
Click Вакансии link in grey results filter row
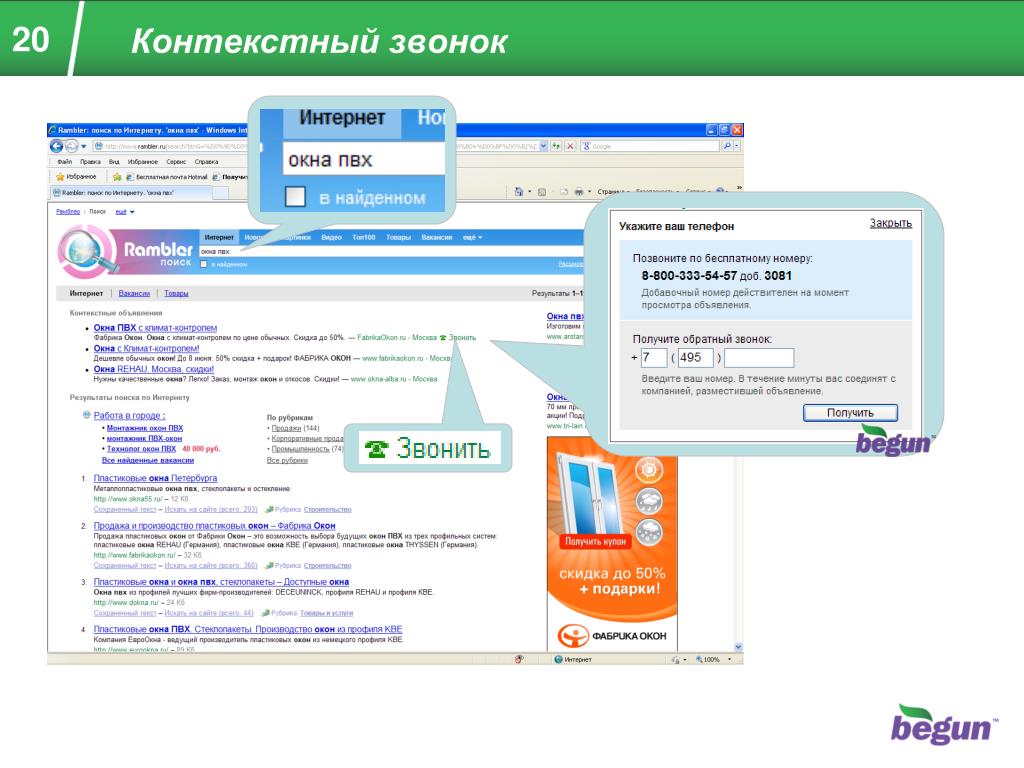tap(134, 293)
